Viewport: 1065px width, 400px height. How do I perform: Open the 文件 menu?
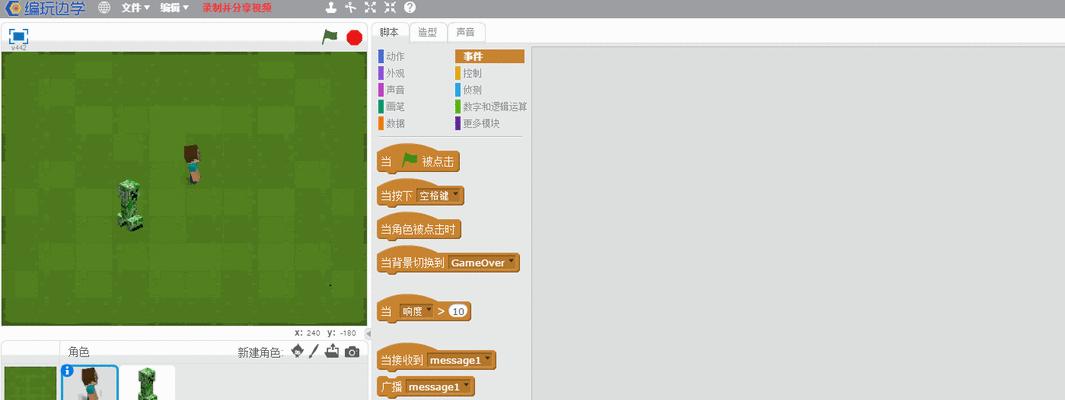pyautogui.click(x=136, y=8)
